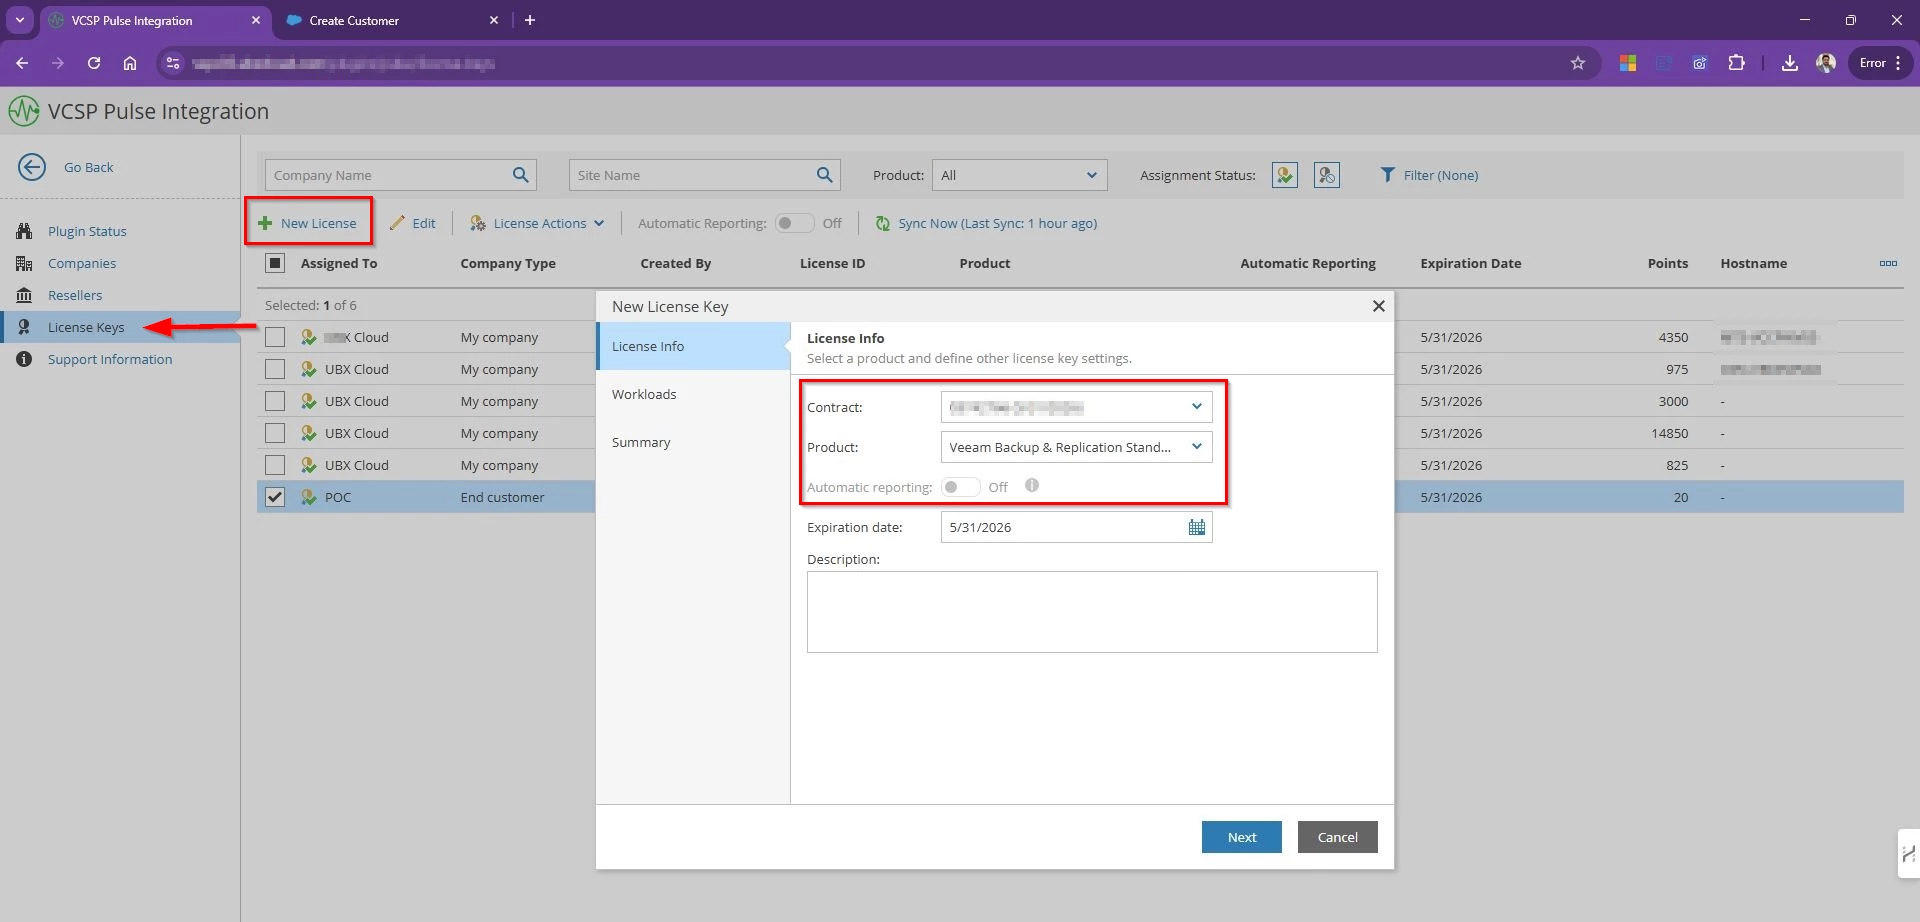Open the column chooser ellipsis icon
This screenshot has width=1920, height=922.
pyautogui.click(x=1888, y=263)
